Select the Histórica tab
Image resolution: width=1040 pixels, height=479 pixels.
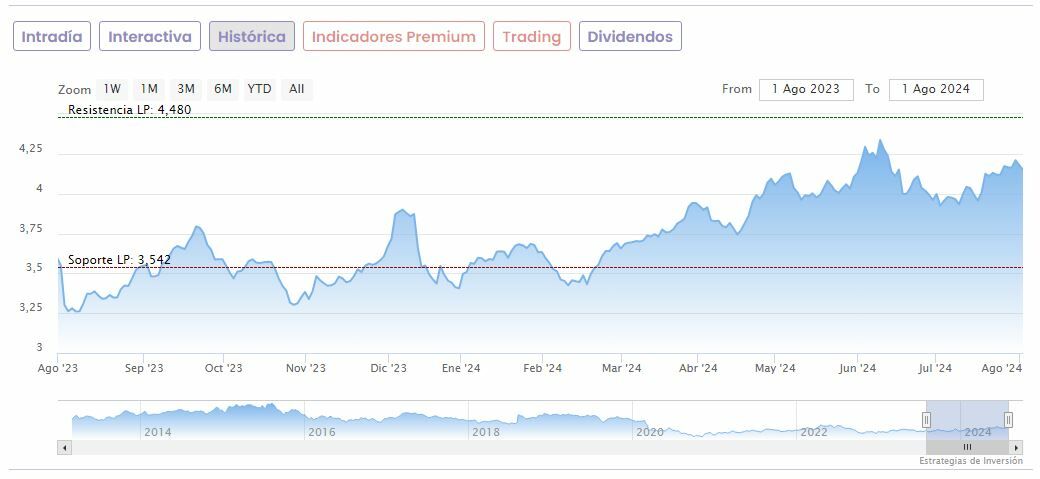coord(252,37)
